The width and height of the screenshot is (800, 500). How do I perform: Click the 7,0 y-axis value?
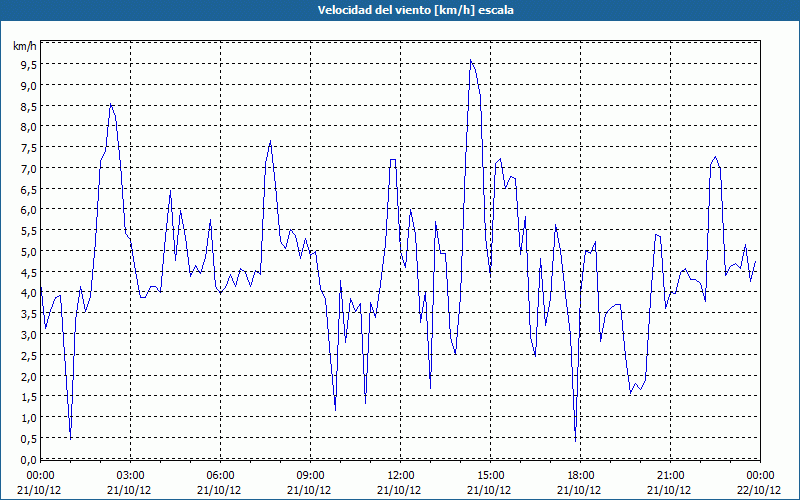coord(29,168)
